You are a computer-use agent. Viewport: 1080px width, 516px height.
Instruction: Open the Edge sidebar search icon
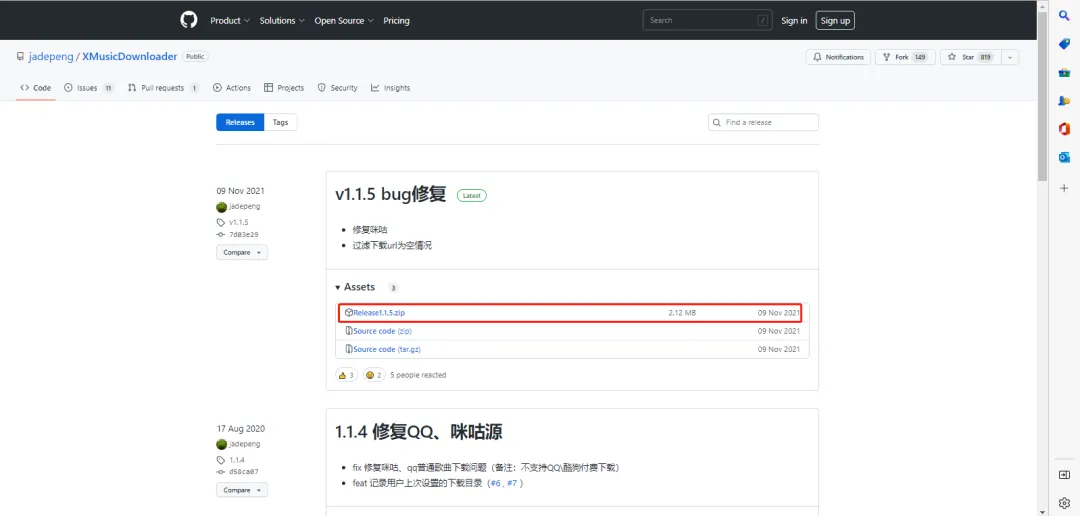(1064, 16)
